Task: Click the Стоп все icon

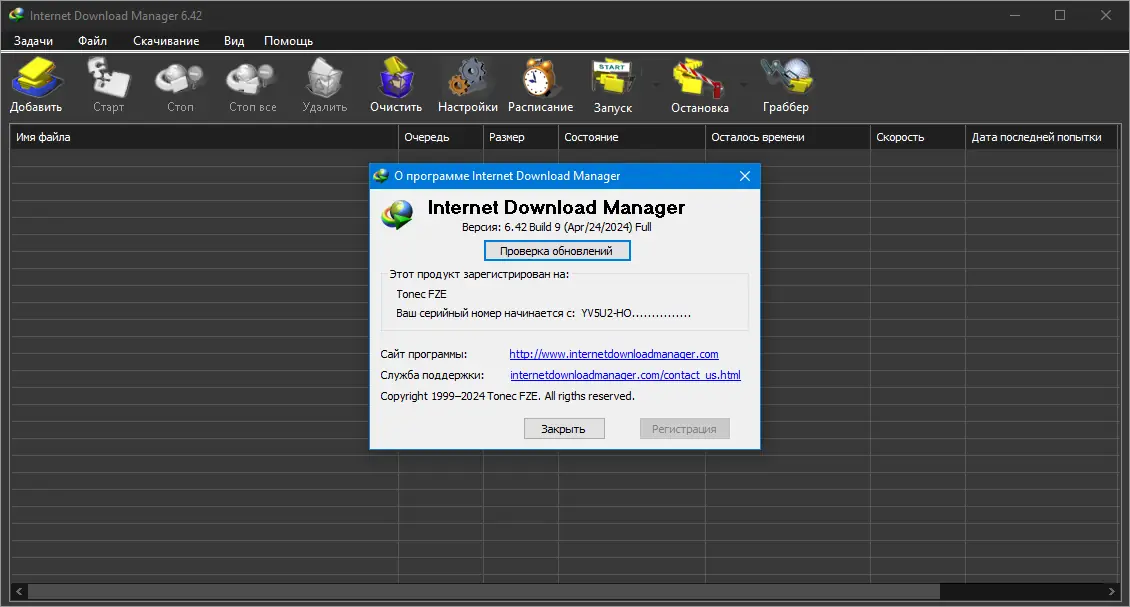Action: 250,80
